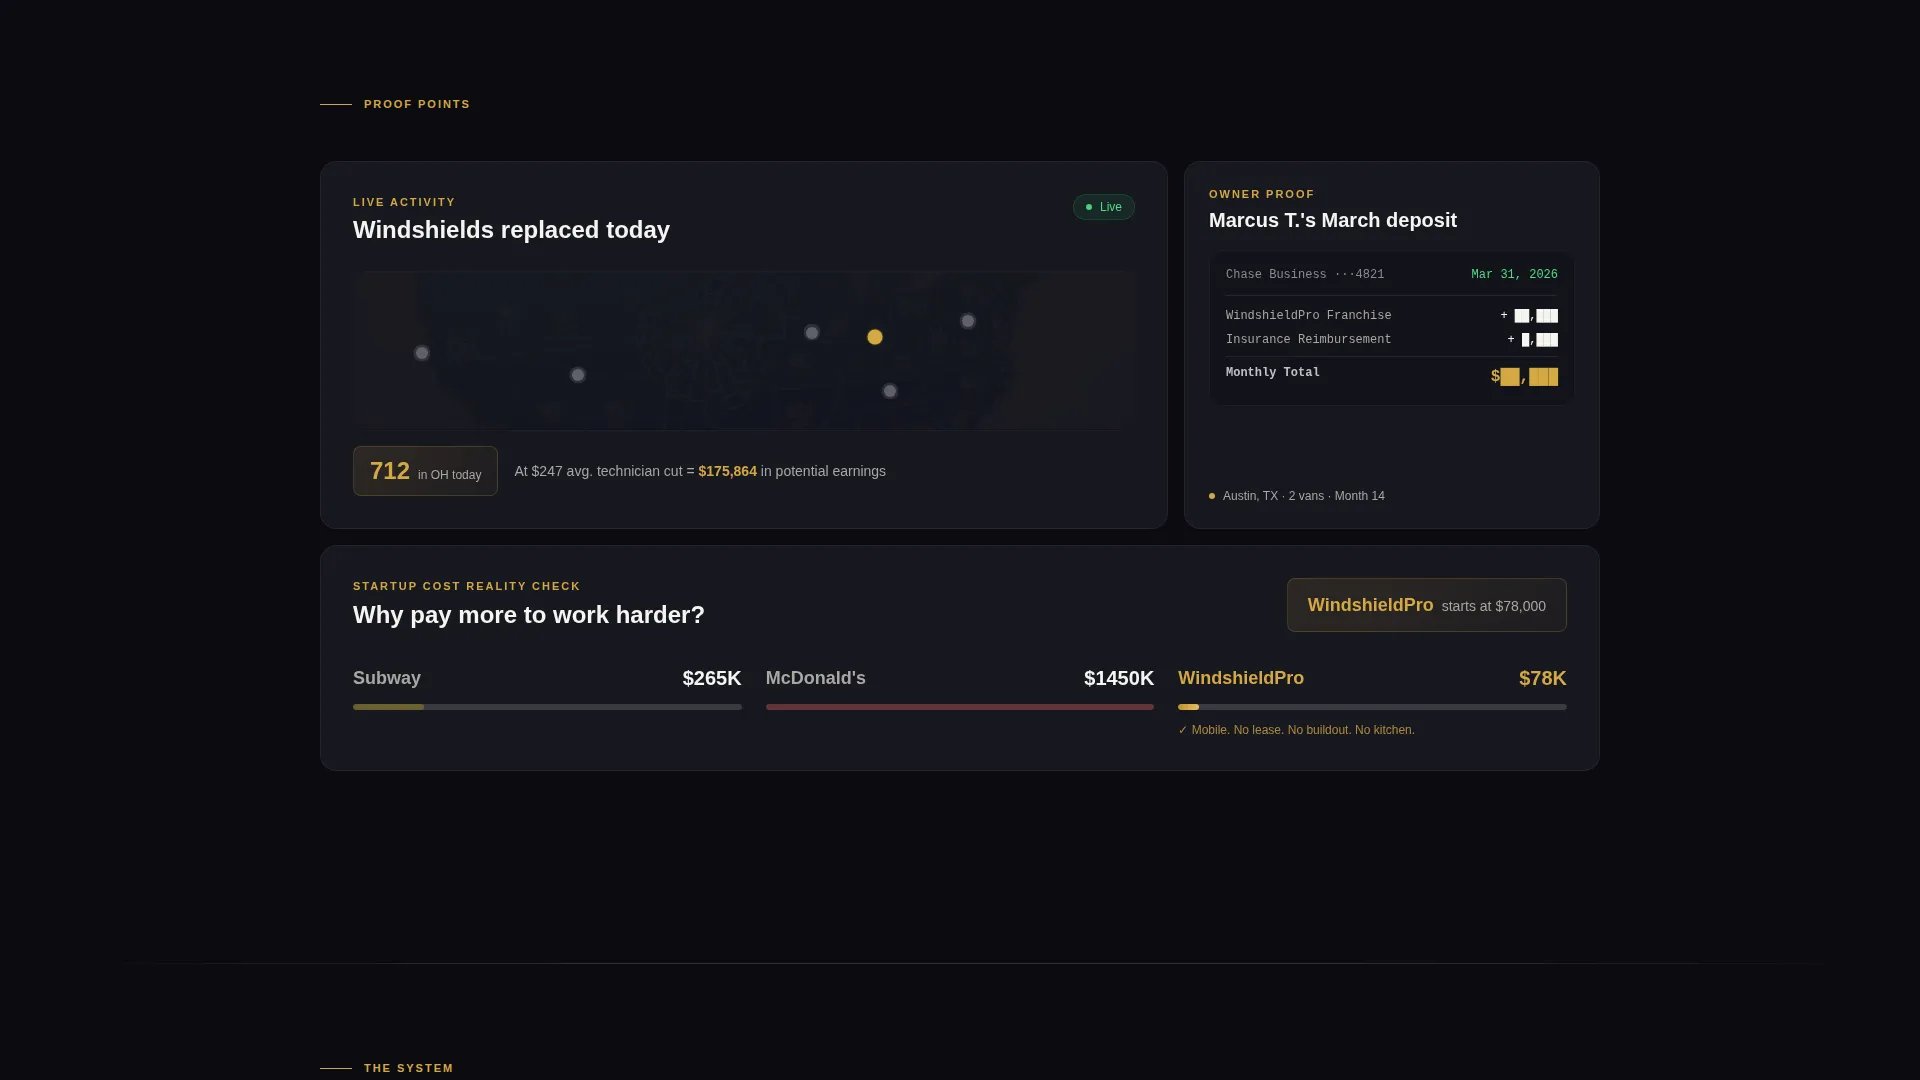The image size is (1920, 1080).
Task: Click the WindshieldPro cost progress bar
Action: pyautogui.click(x=1372, y=707)
